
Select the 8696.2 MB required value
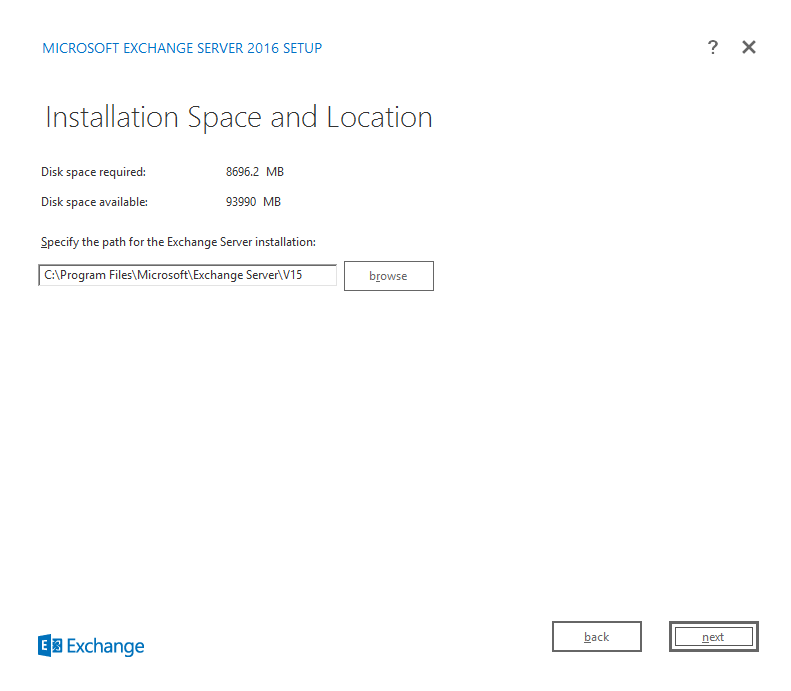(255, 172)
